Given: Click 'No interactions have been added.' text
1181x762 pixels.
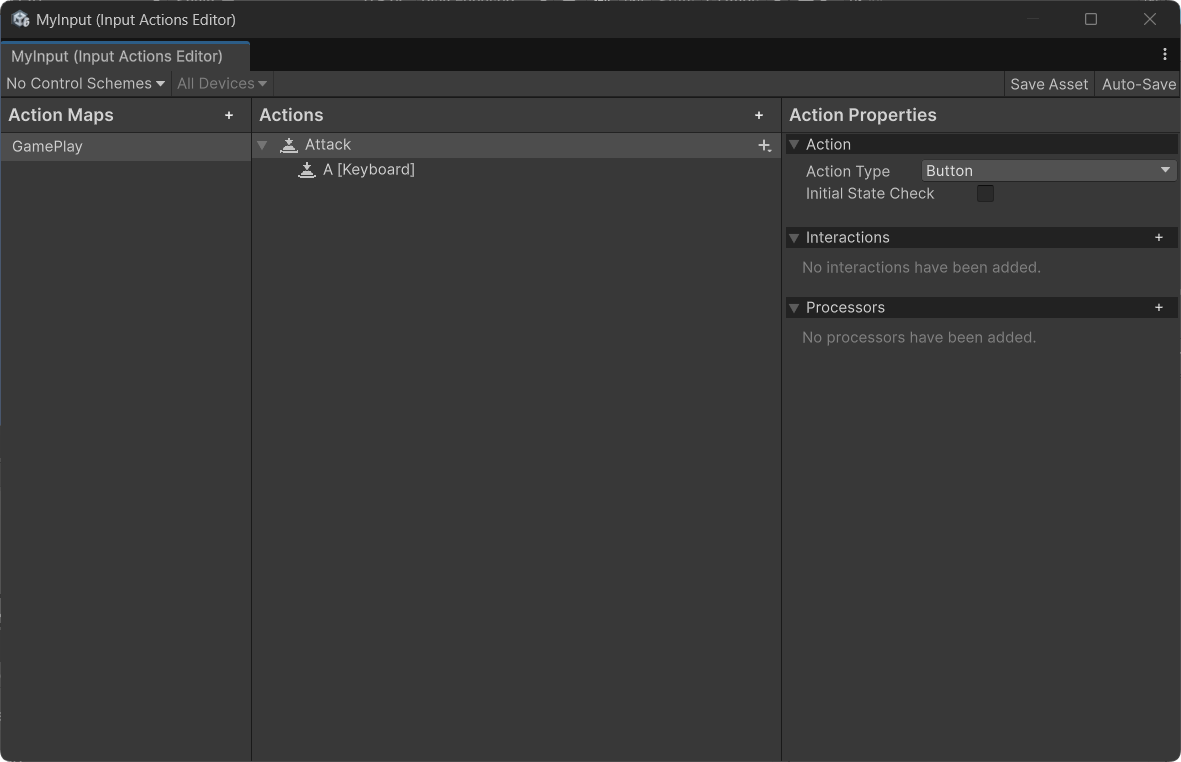Looking at the screenshot, I should point(921,267).
